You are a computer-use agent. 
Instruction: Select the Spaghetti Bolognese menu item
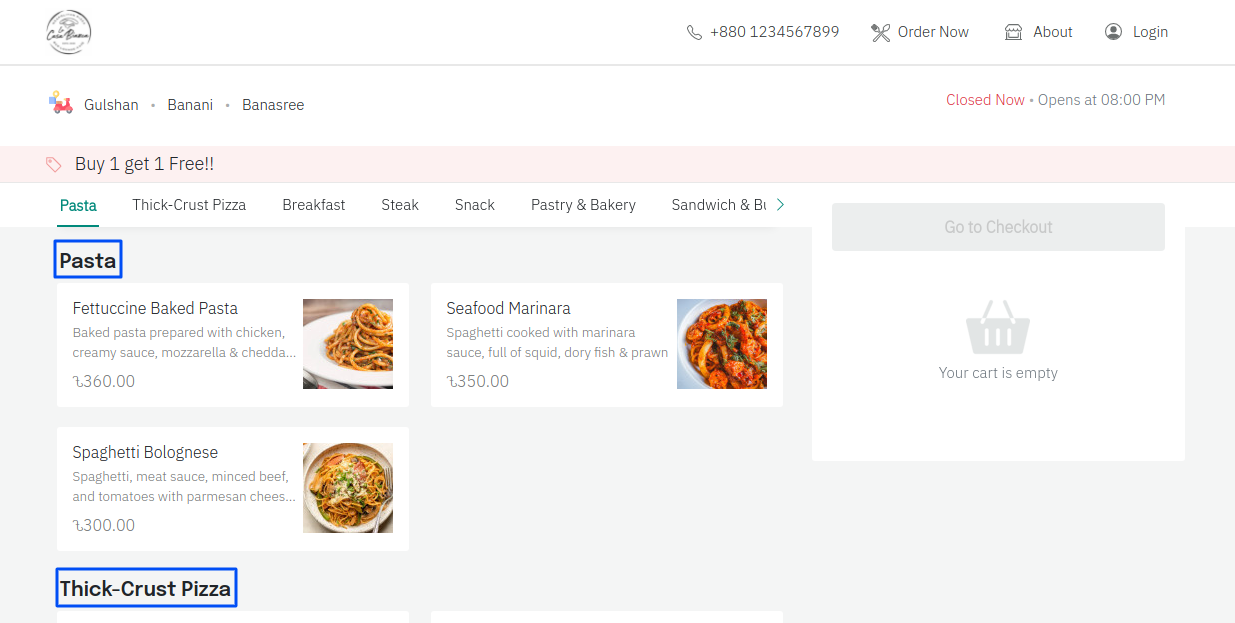point(145,452)
